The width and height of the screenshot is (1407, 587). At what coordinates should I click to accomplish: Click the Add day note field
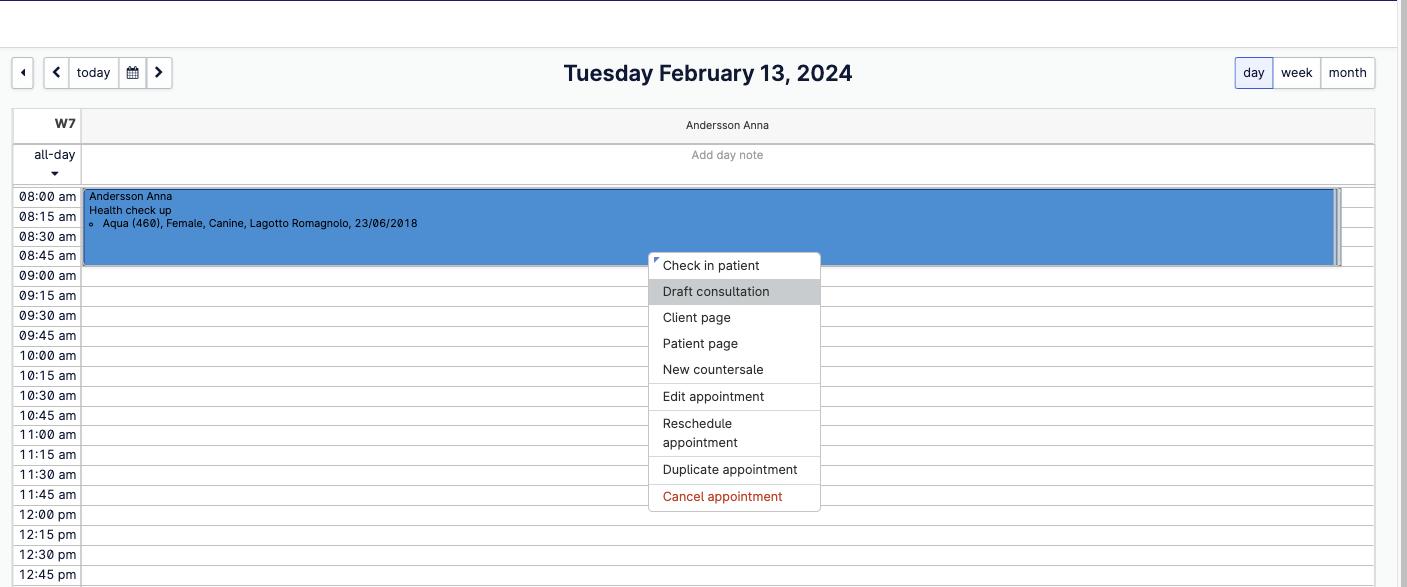pyautogui.click(x=727, y=156)
